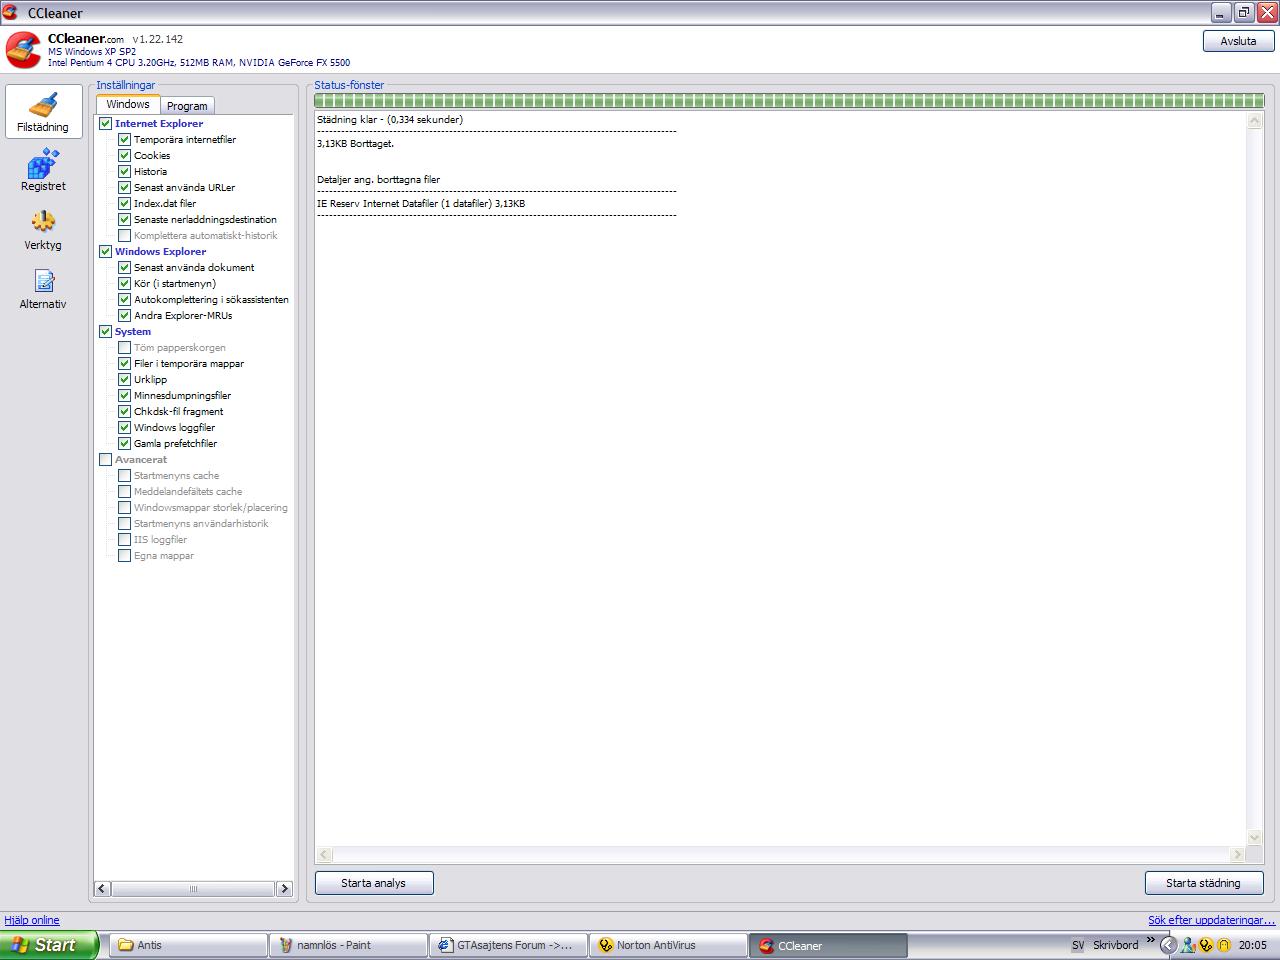The width and height of the screenshot is (1280, 960).
Task: Click right arrow of settings horizontal scrollbar
Action: click(x=284, y=888)
